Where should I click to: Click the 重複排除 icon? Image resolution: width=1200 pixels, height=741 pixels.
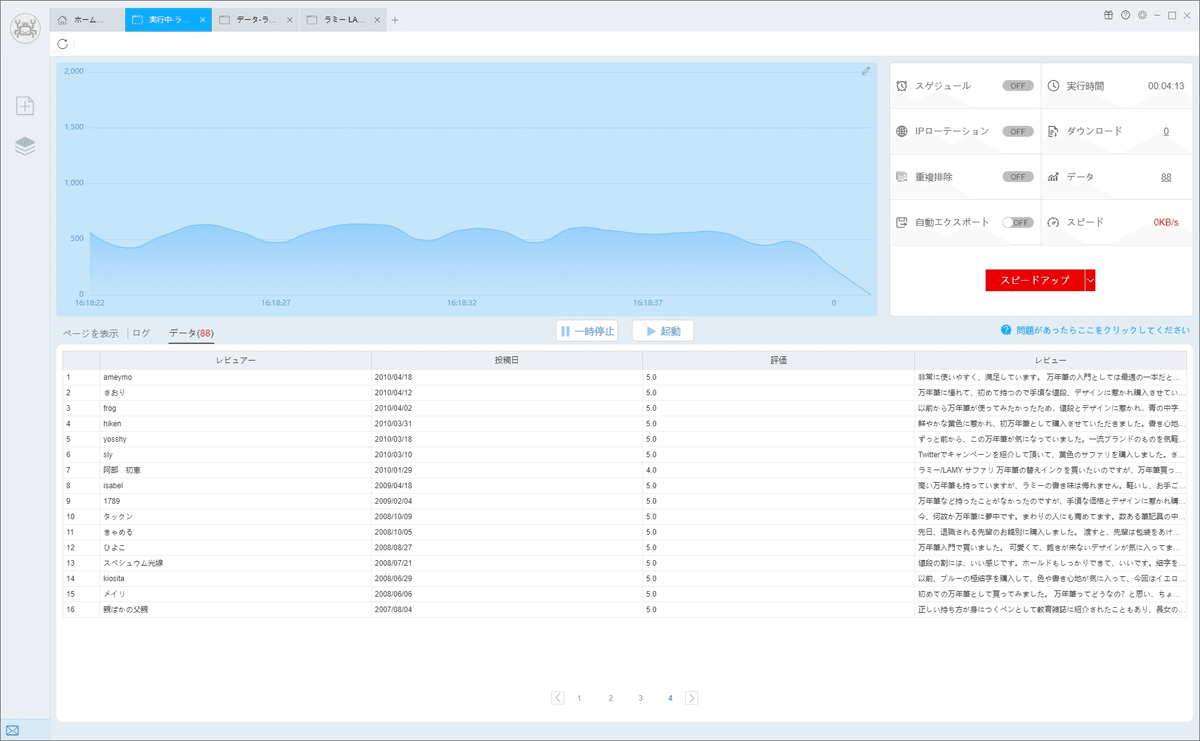coord(902,176)
